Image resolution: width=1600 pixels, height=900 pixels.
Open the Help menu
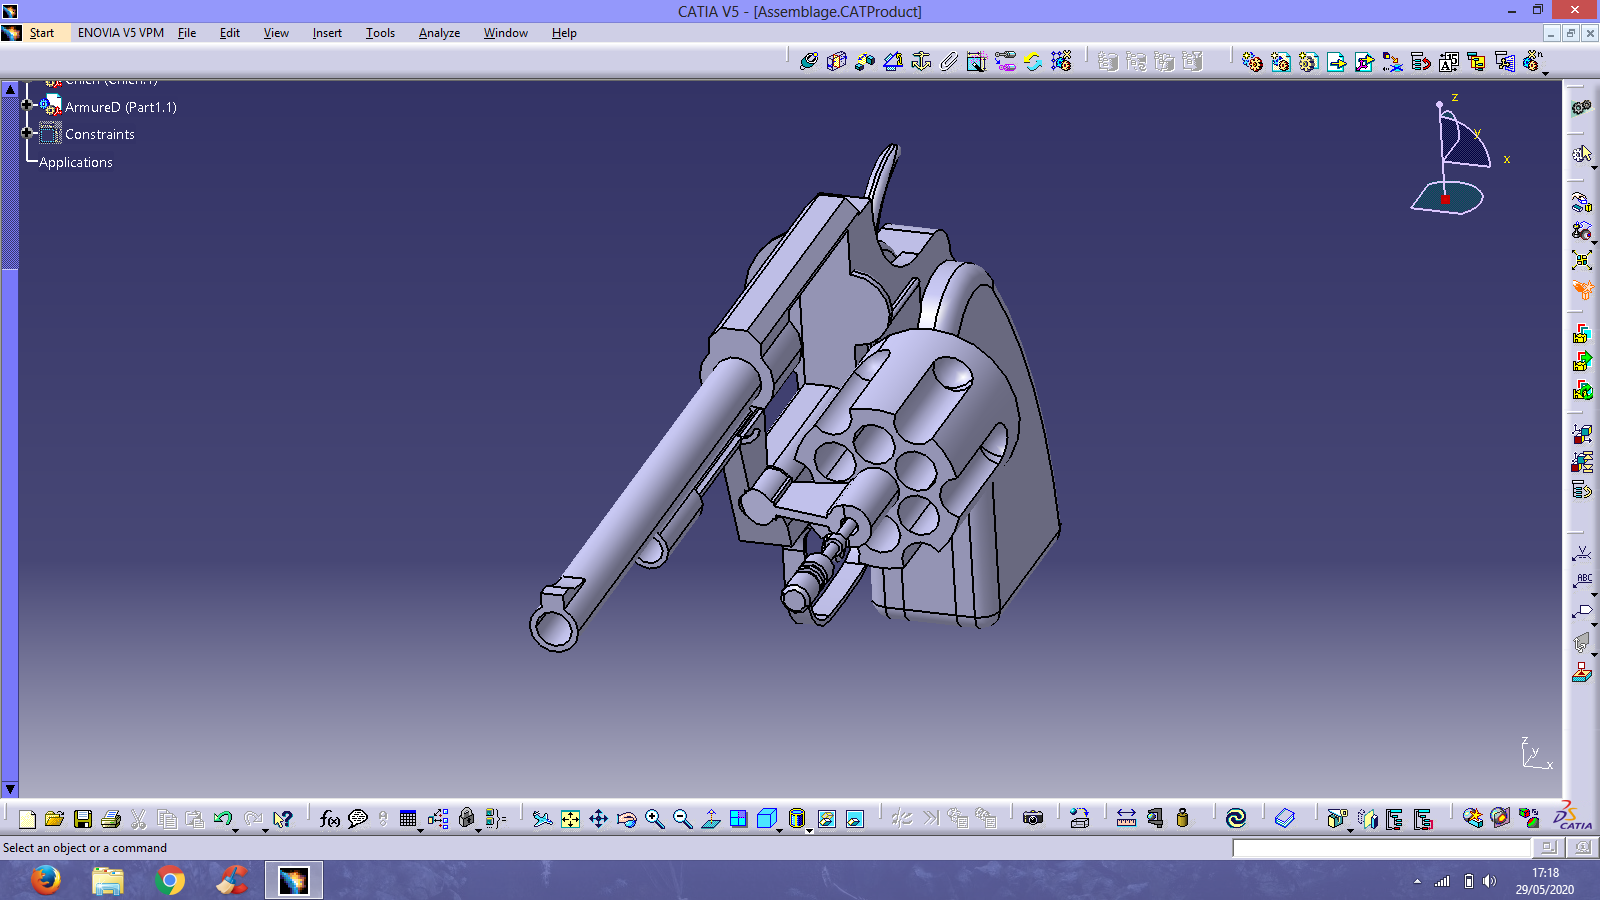point(564,33)
